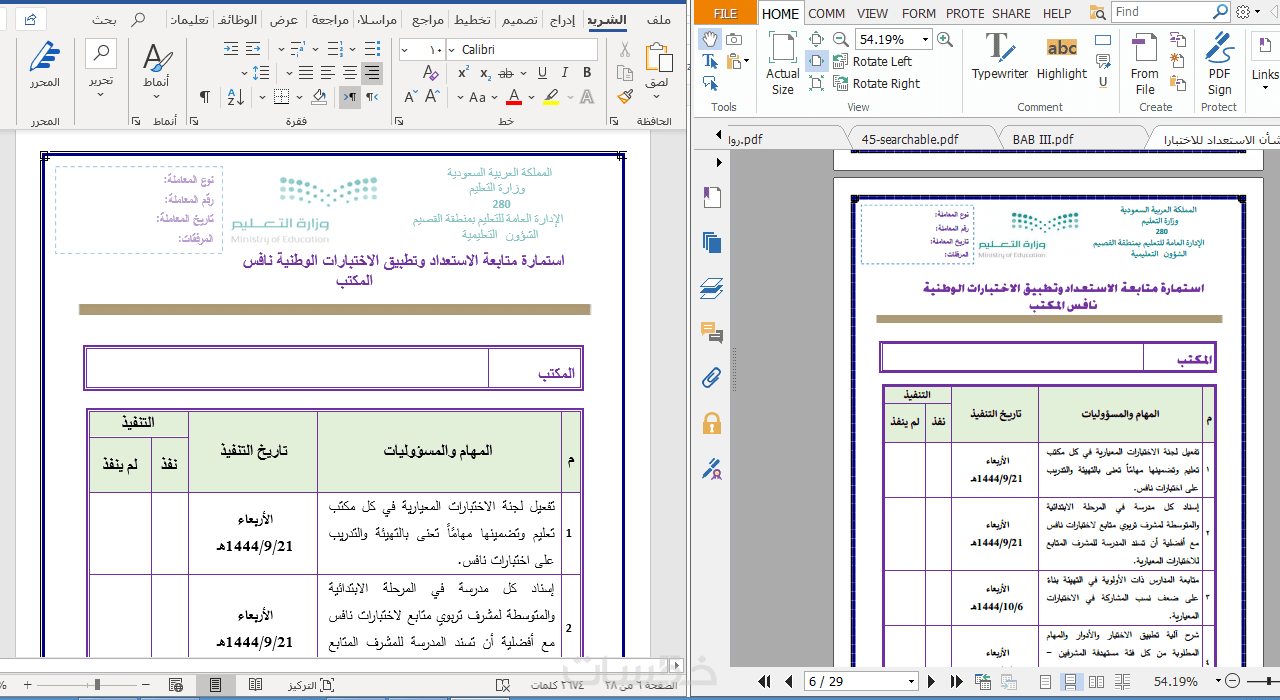This screenshot has width=1280, height=700.
Task: Open the HELP tab in Foxit
Action: [1057, 13]
